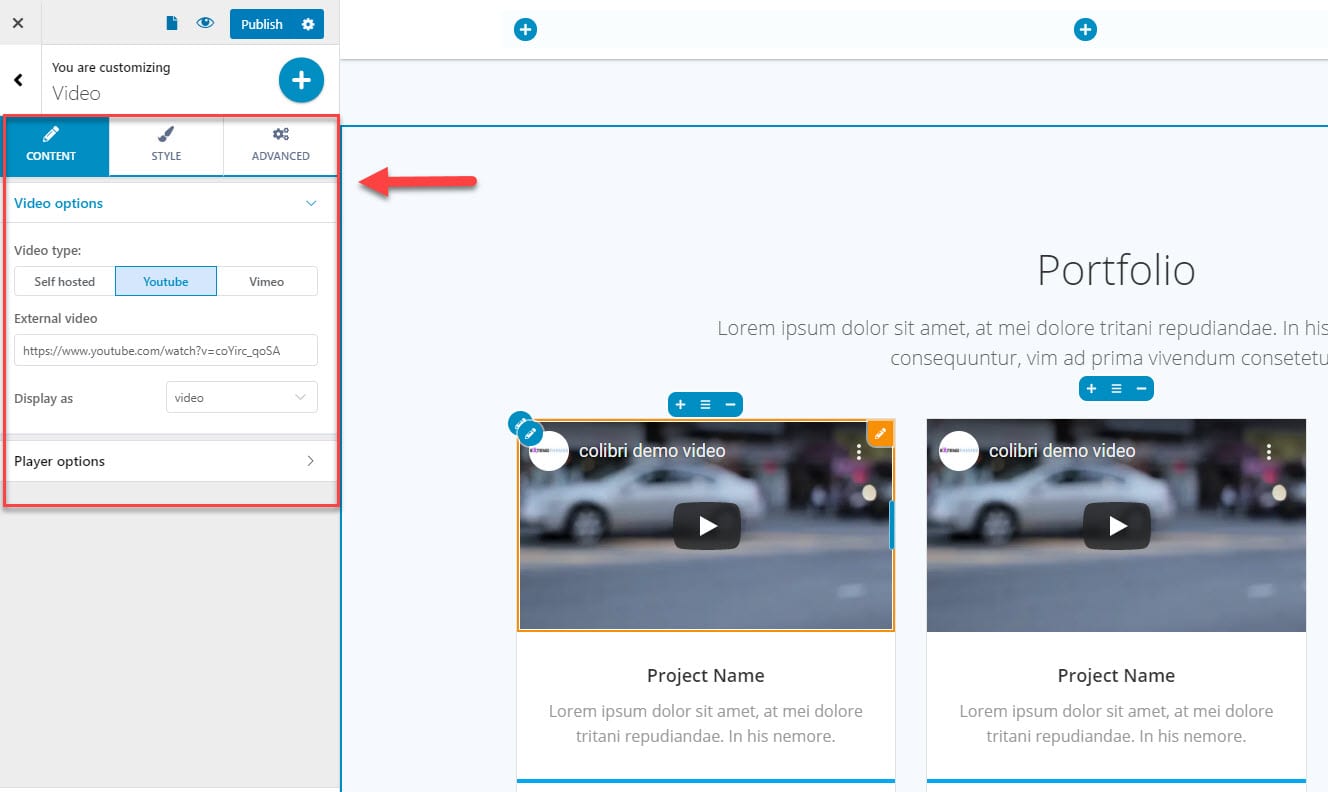Click the Publish button
Viewport: 1328px width, 792px height.
tap(263, 23)
